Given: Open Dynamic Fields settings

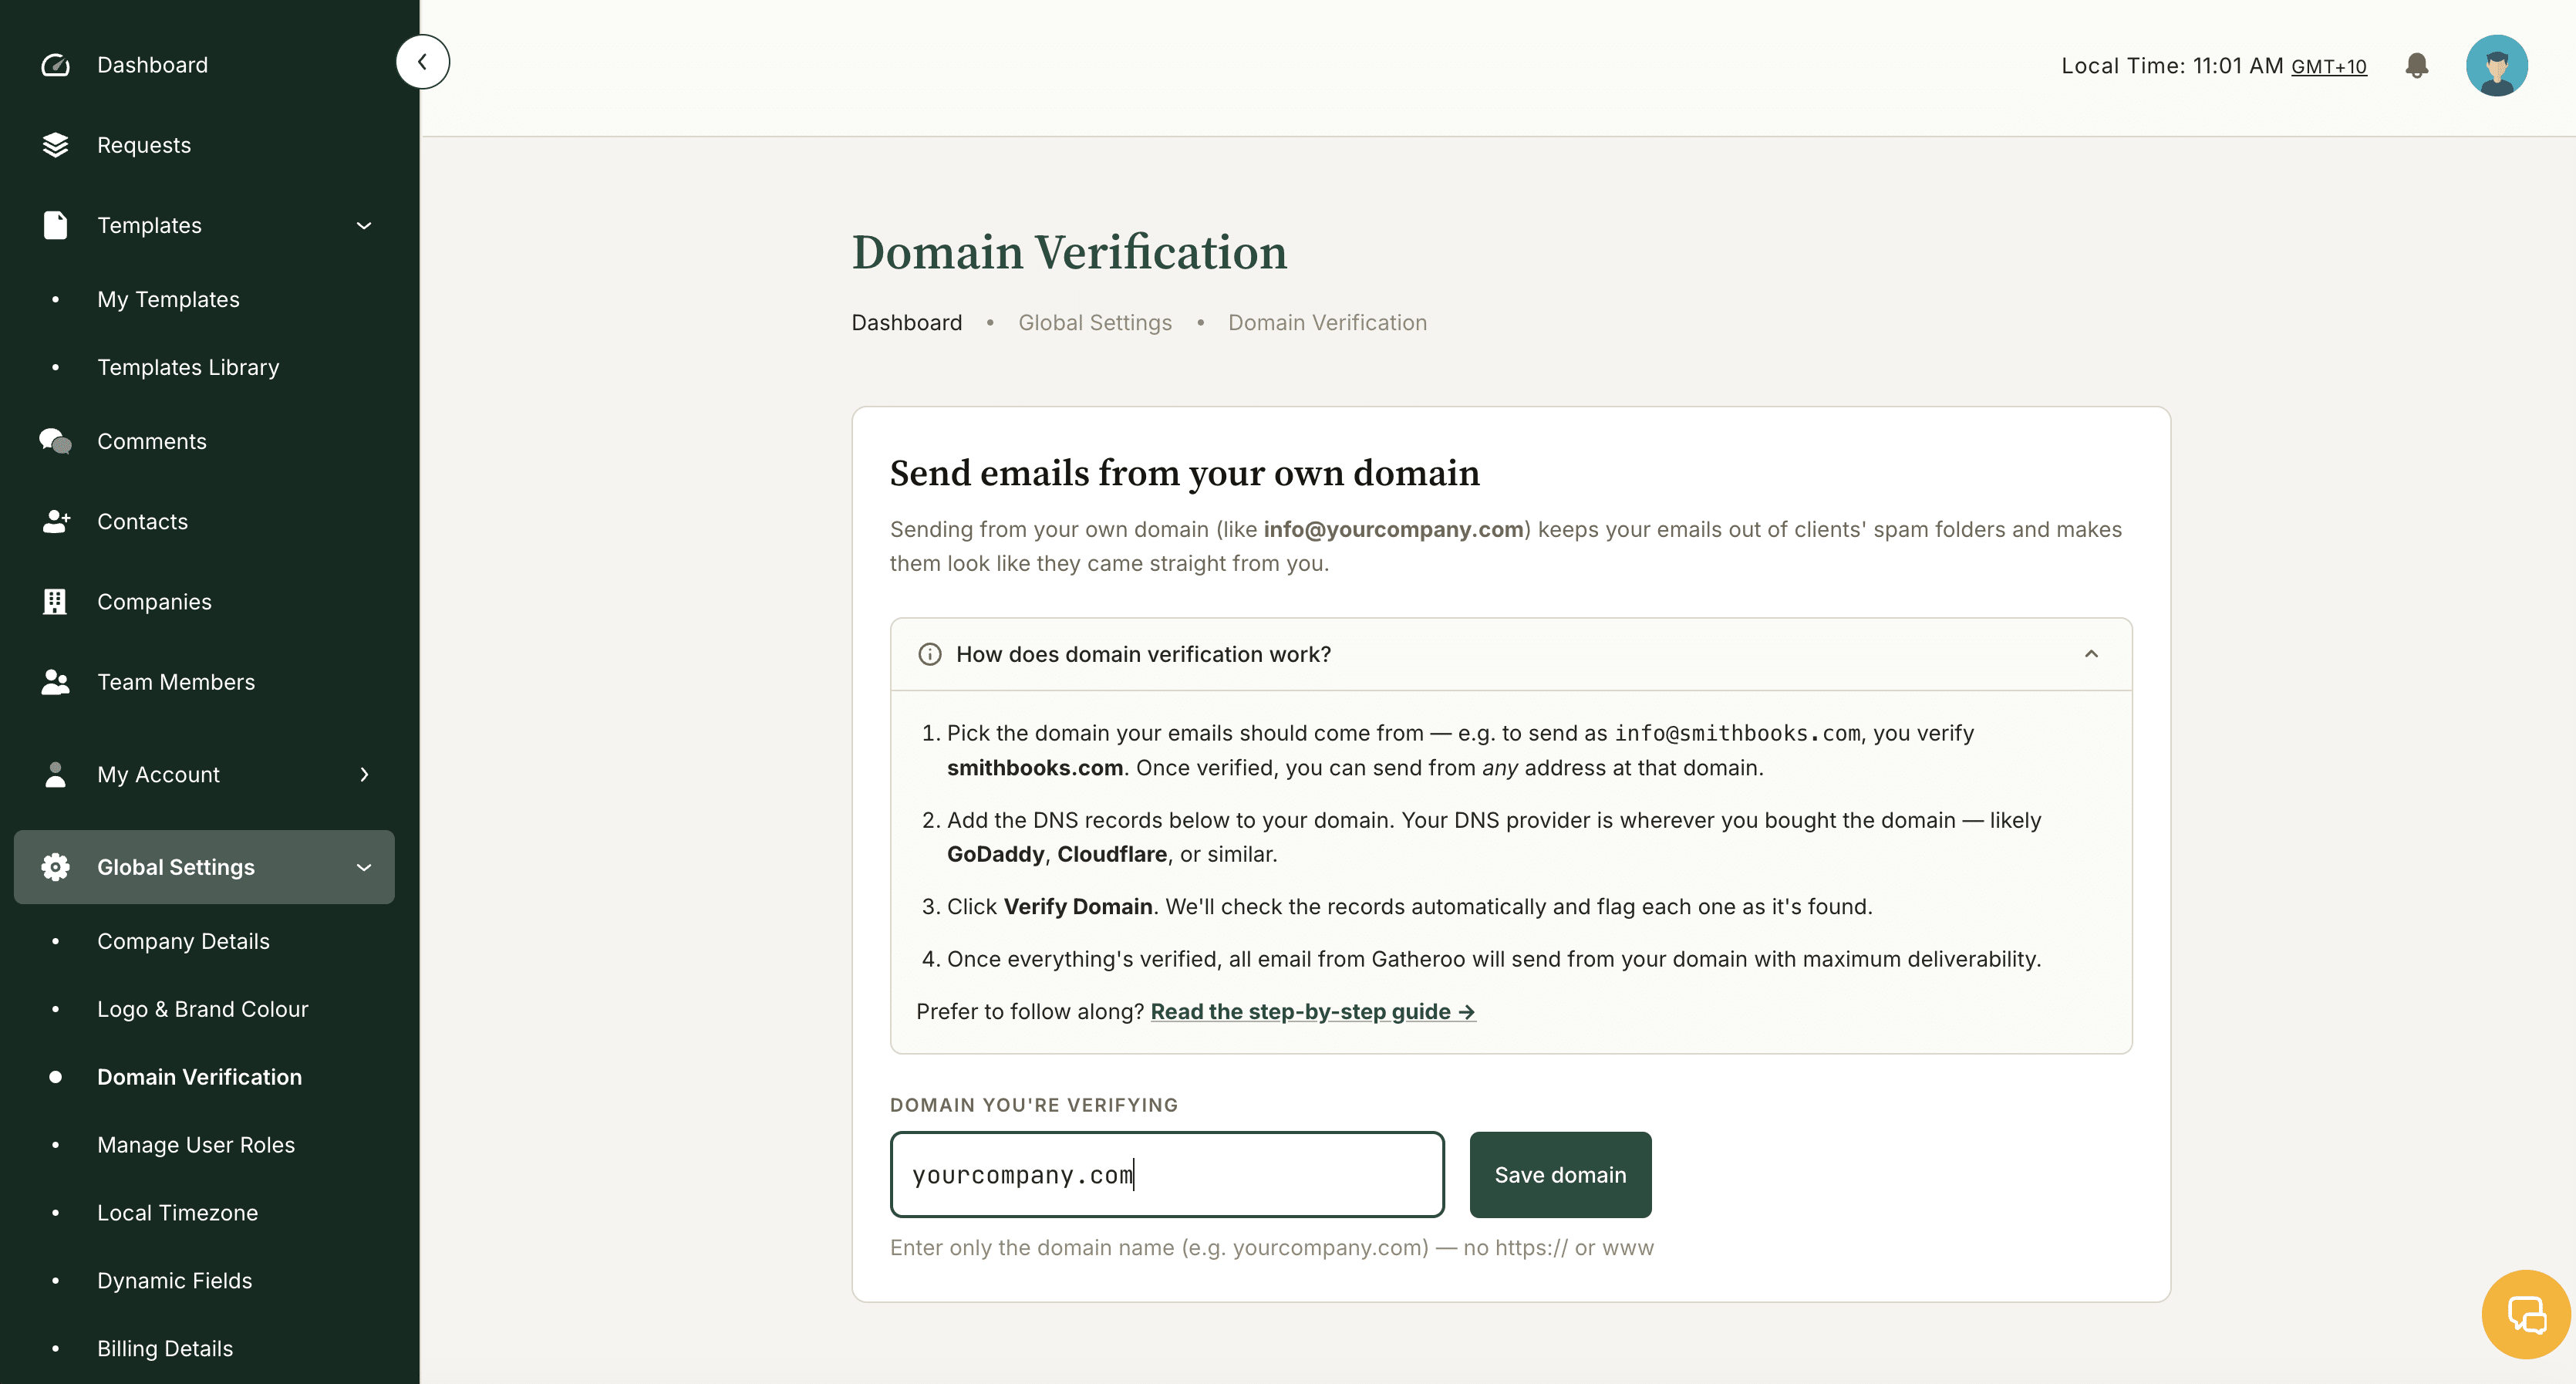Looking at the screenshot, I should point(174,1281).
